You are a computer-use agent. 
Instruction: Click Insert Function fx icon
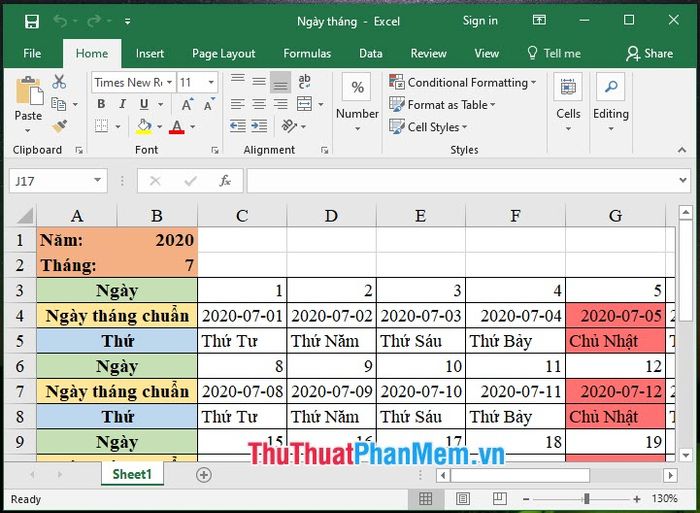pyautogui.click(x=225, y=181)
